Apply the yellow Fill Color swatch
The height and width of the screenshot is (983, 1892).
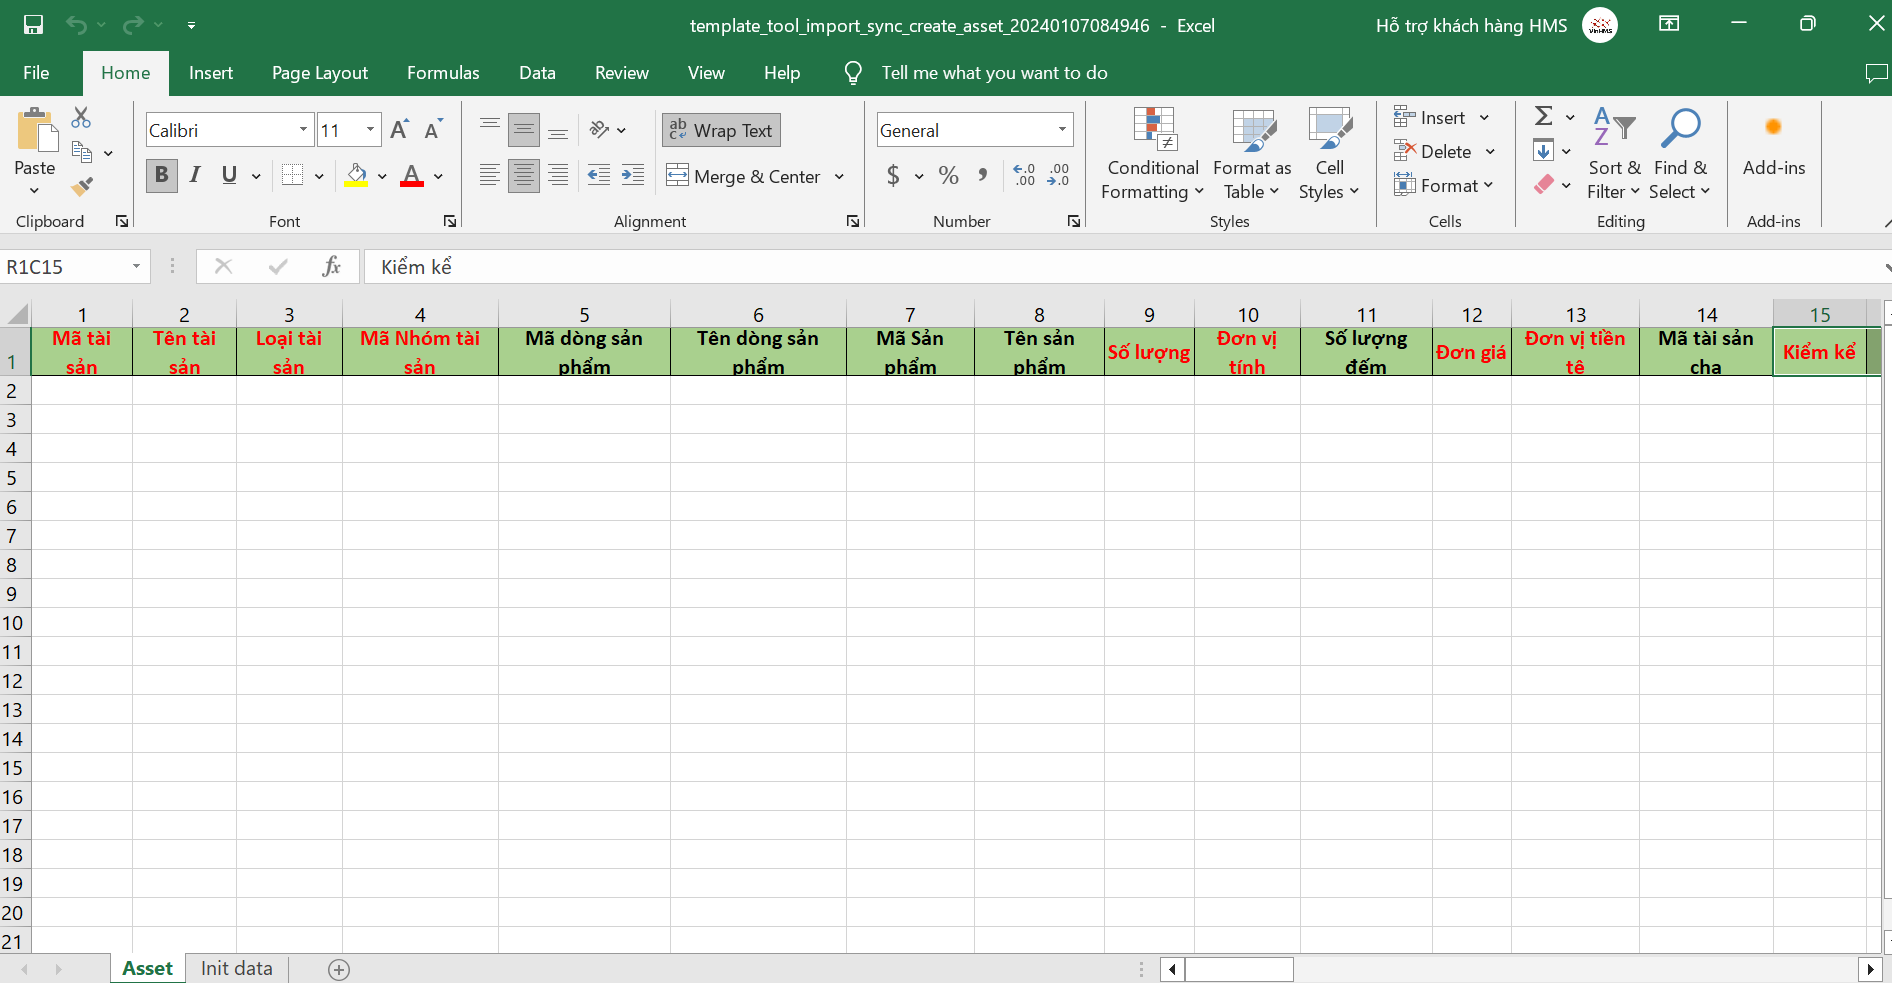[356, 176]
